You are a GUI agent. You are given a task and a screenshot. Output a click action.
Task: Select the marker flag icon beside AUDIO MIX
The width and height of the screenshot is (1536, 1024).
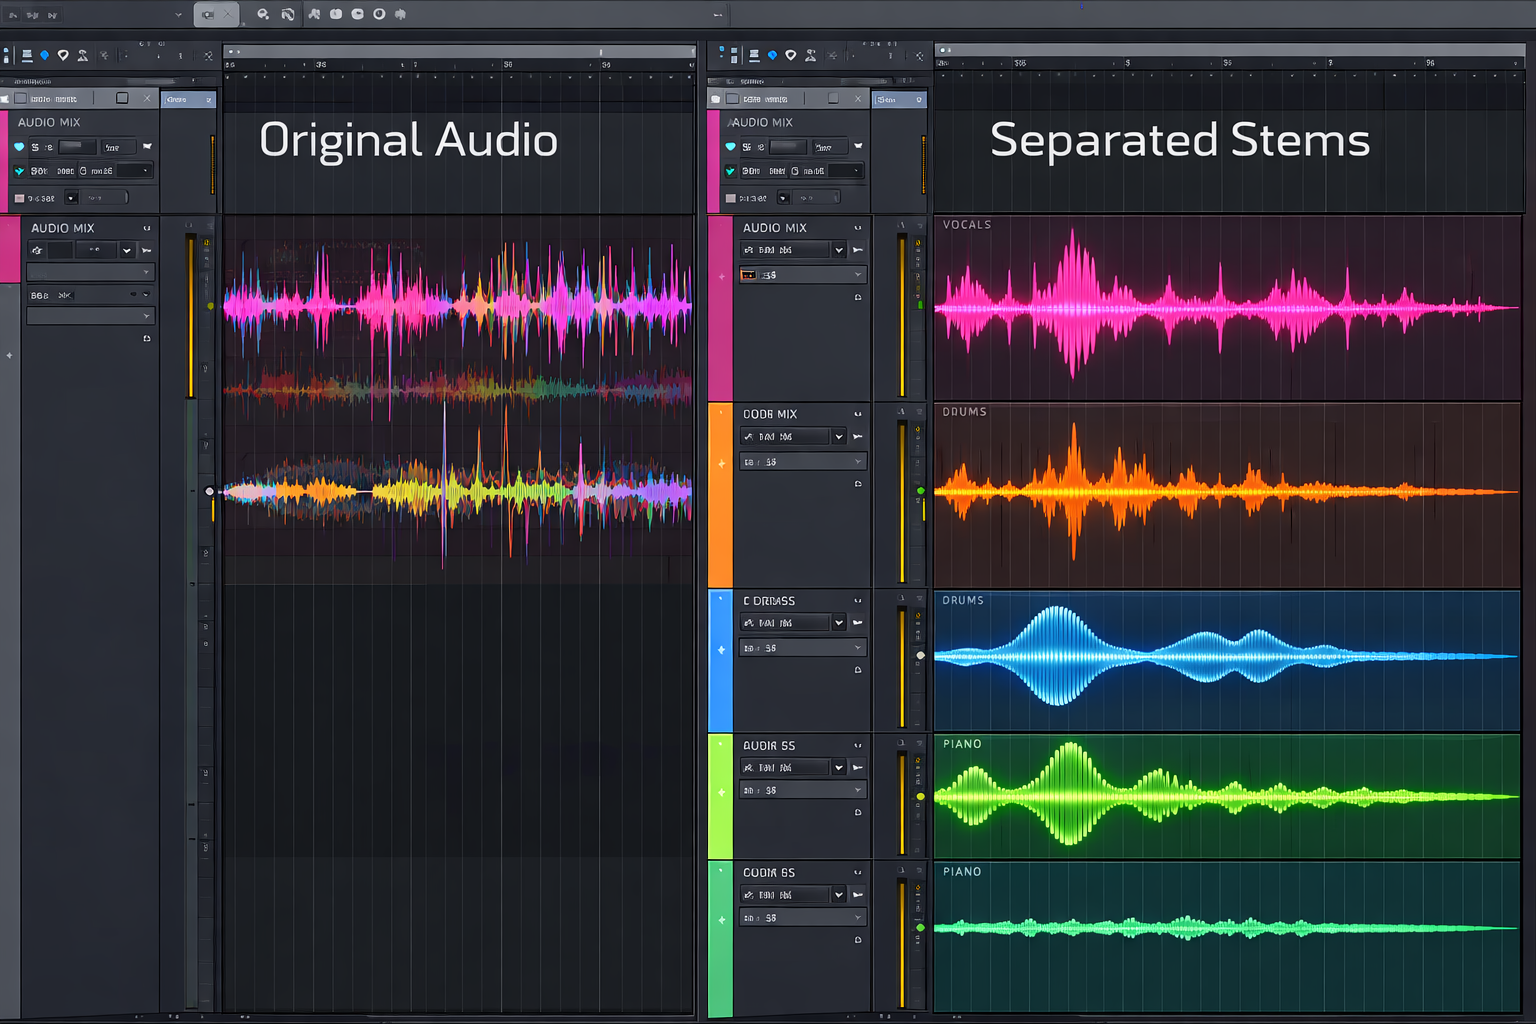148,146
